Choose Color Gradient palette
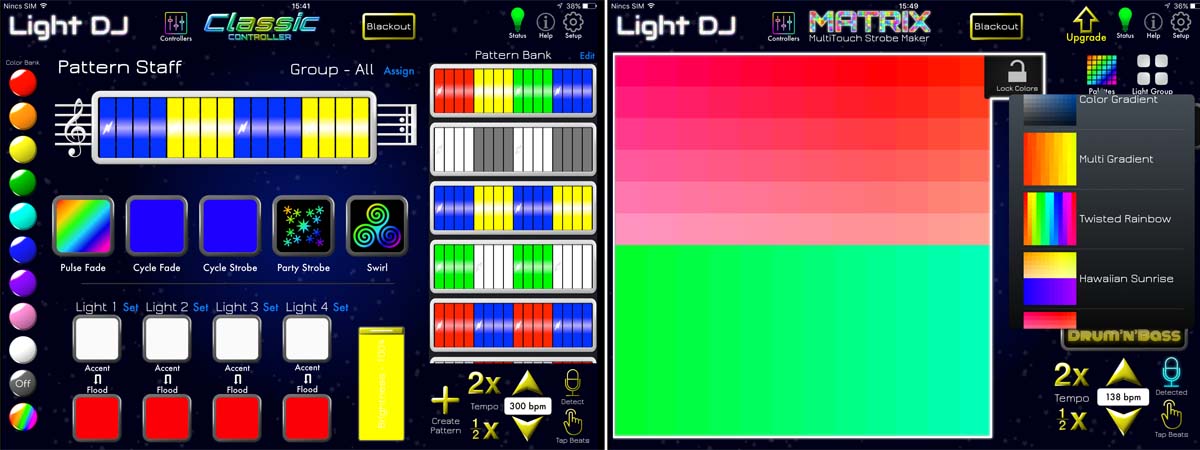 coord(1103,108)
